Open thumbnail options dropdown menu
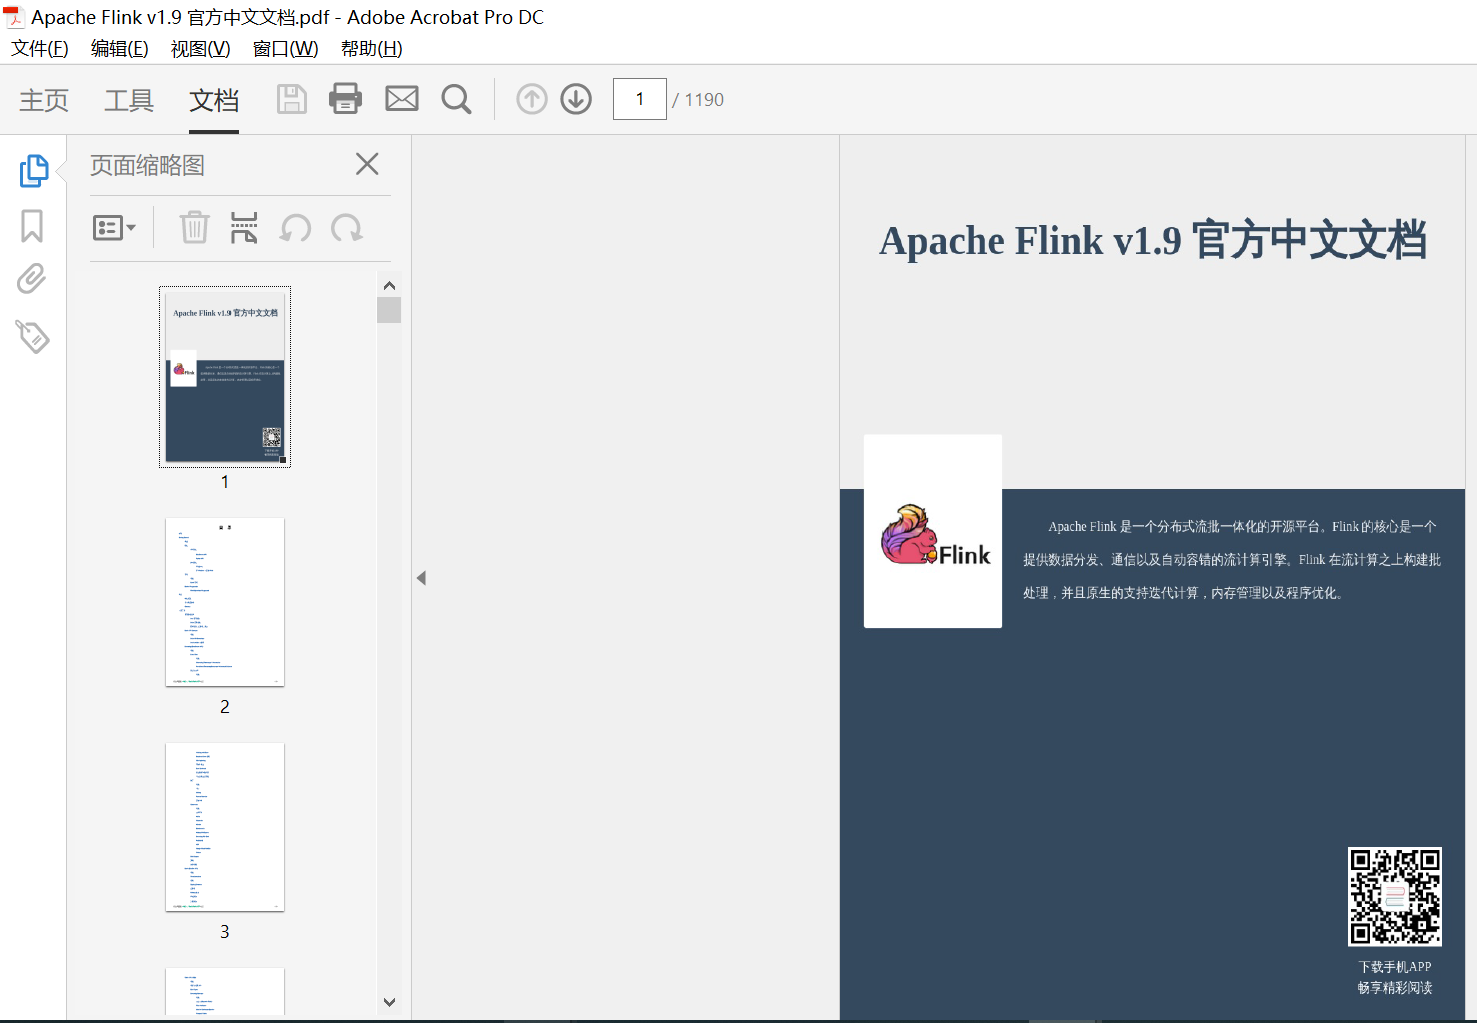This screenshot has height=1023, width=1477. click(x=114, y=228)
